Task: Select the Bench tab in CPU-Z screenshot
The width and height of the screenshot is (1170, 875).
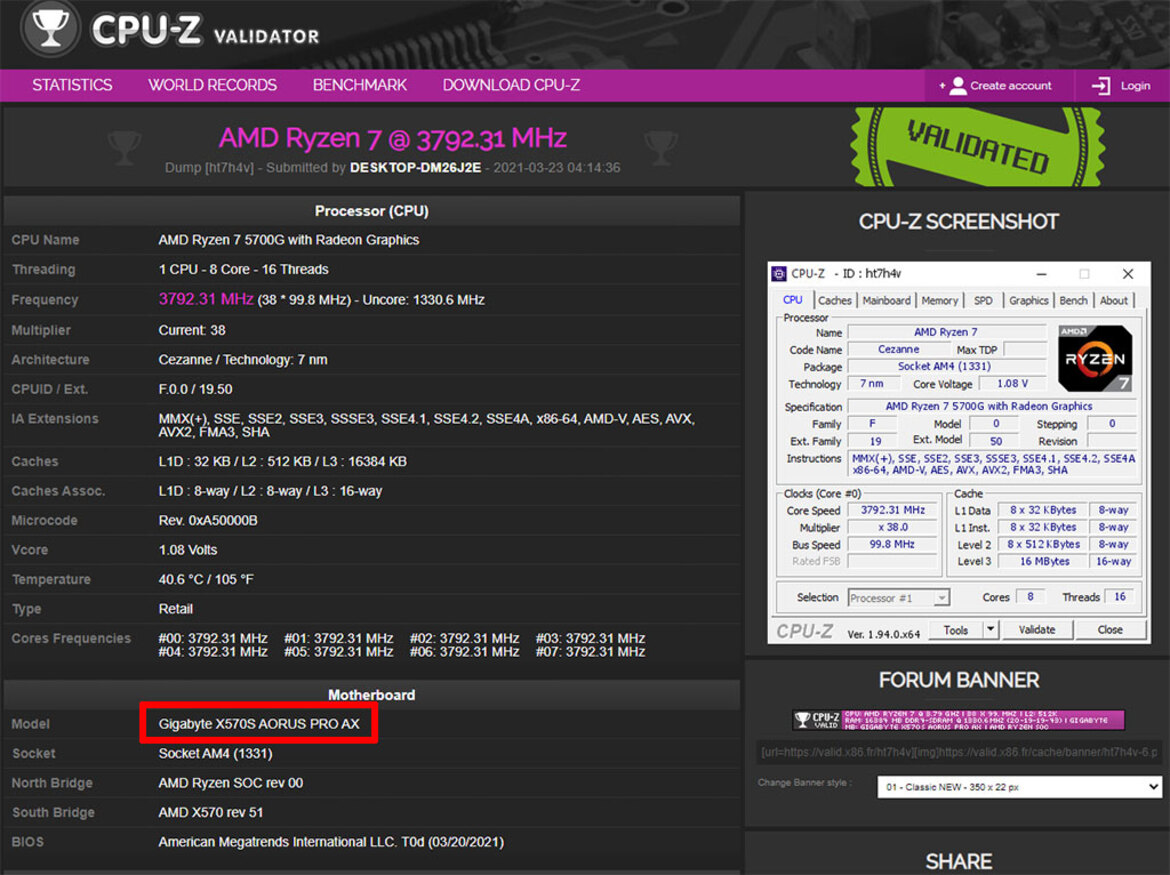Action: coord(1073,300)
